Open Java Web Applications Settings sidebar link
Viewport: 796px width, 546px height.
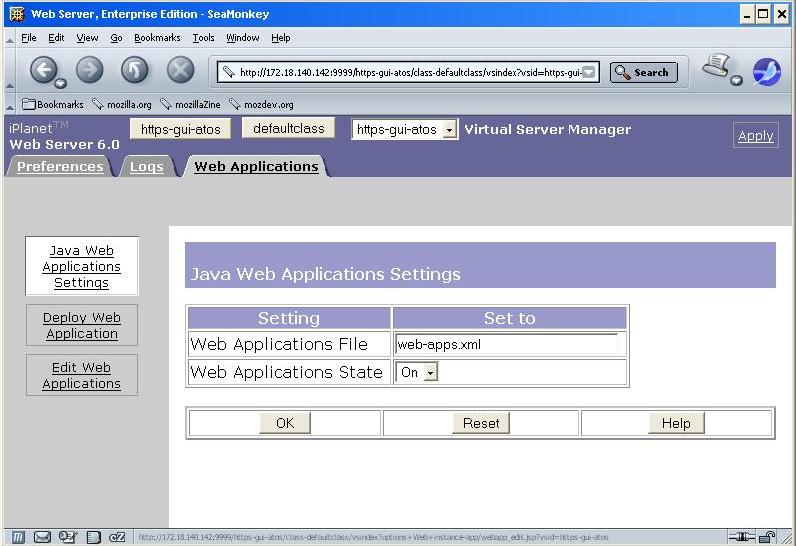(81, 266)
